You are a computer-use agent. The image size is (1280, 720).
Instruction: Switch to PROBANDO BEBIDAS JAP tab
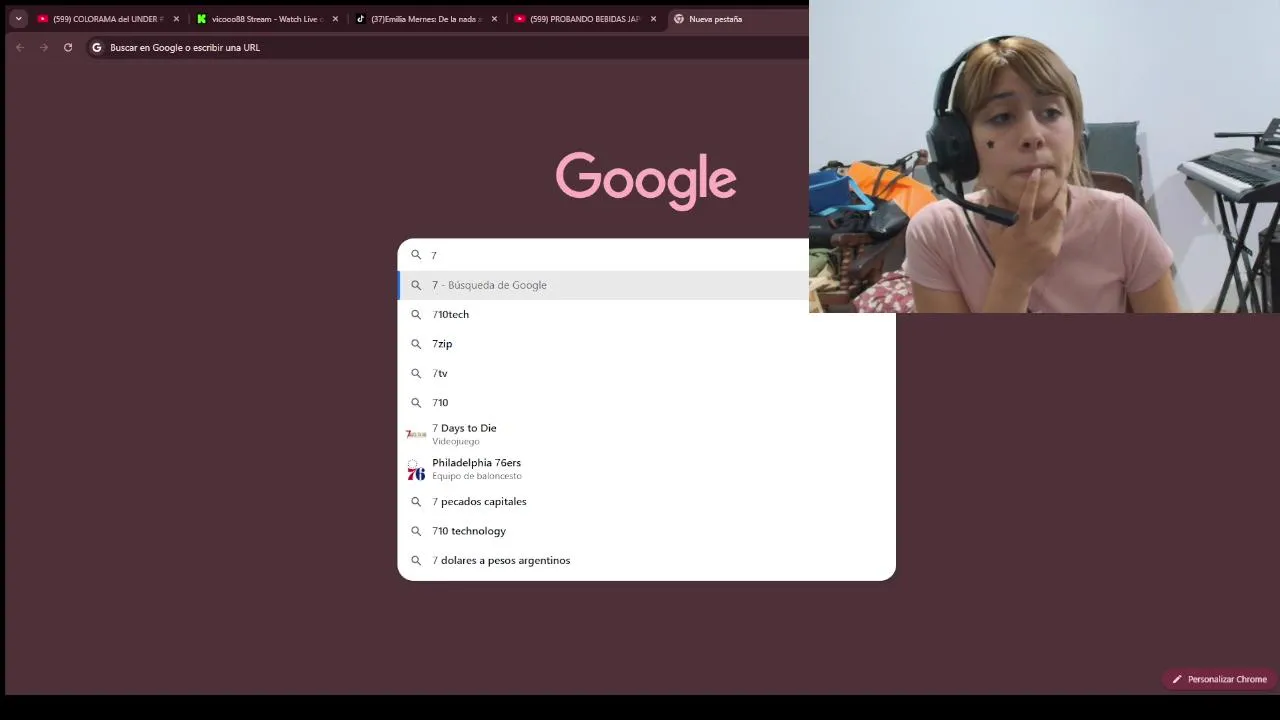pos(585,19)
